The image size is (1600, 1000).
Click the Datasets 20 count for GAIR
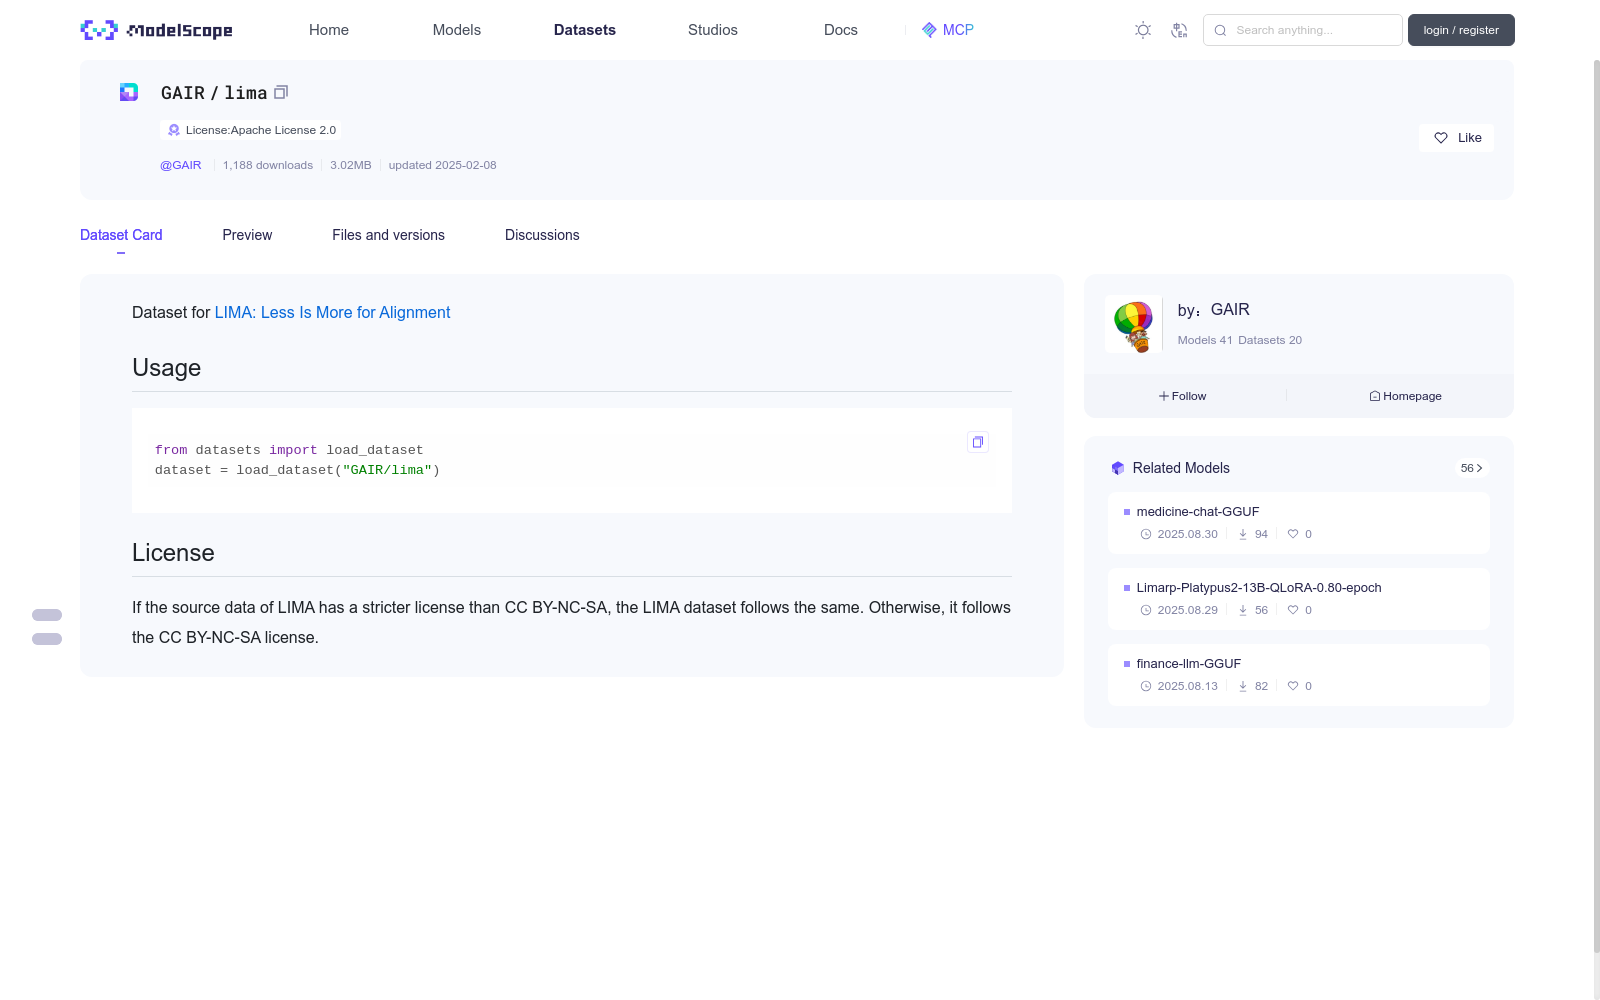[x=1270, y=340]
